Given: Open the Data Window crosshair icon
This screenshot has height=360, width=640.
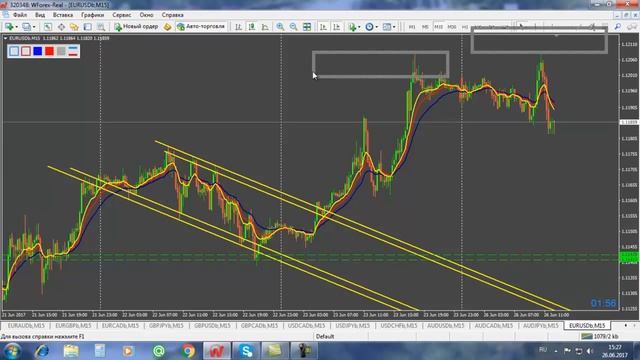Looking at the screenshot, I should (x=61, y=27).
